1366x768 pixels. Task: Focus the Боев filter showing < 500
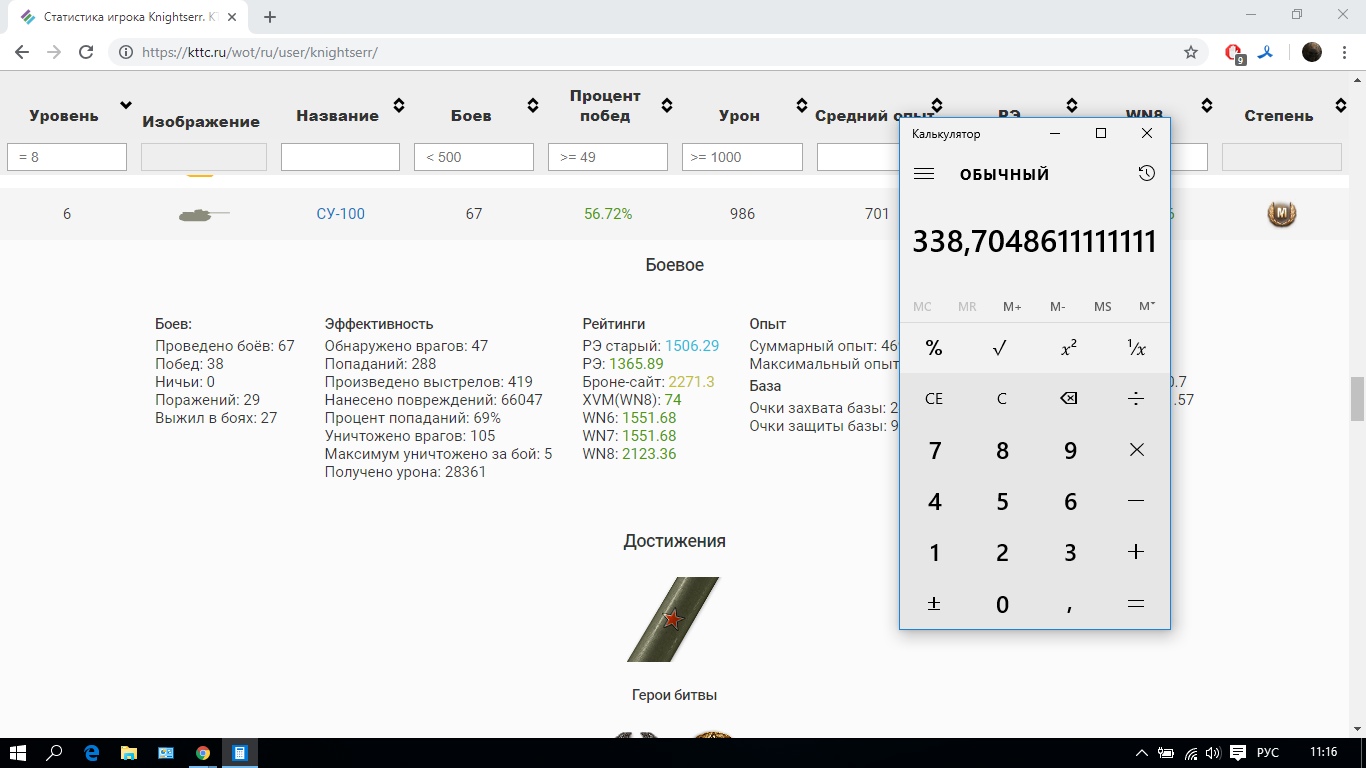[474, 157]
